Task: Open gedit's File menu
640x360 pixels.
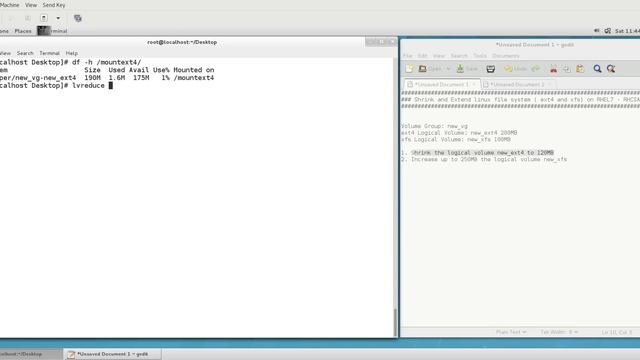Action: [407, 56]
